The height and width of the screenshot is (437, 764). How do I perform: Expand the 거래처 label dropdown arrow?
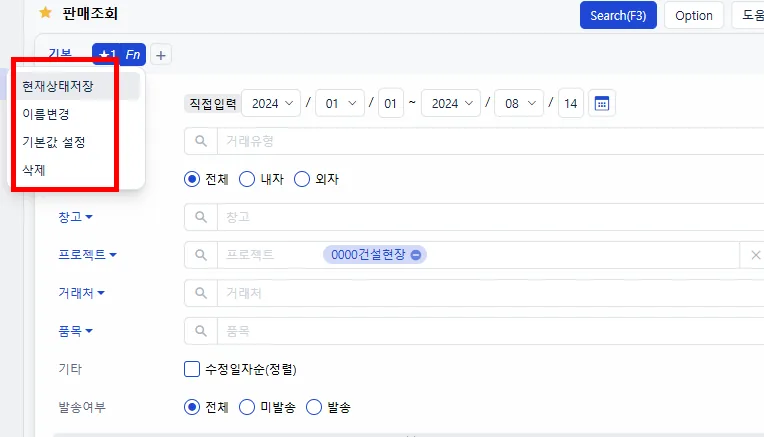[x=101, y=293]
